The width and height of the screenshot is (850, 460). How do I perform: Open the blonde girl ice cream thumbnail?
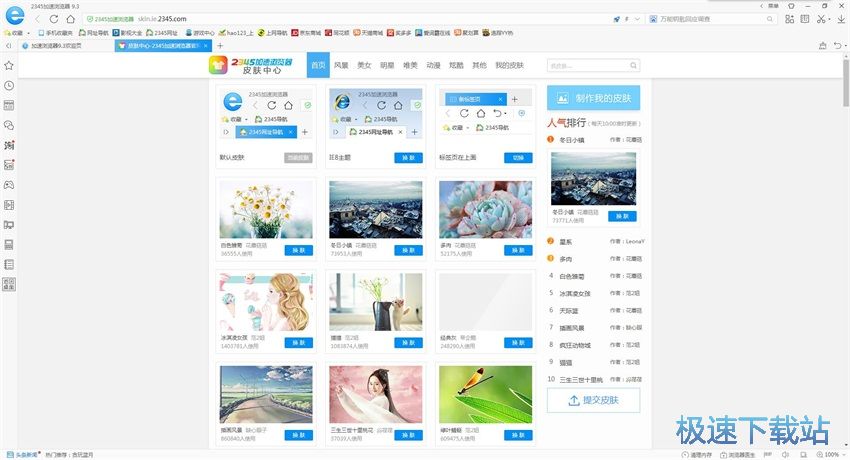click(x=266, y=302)
